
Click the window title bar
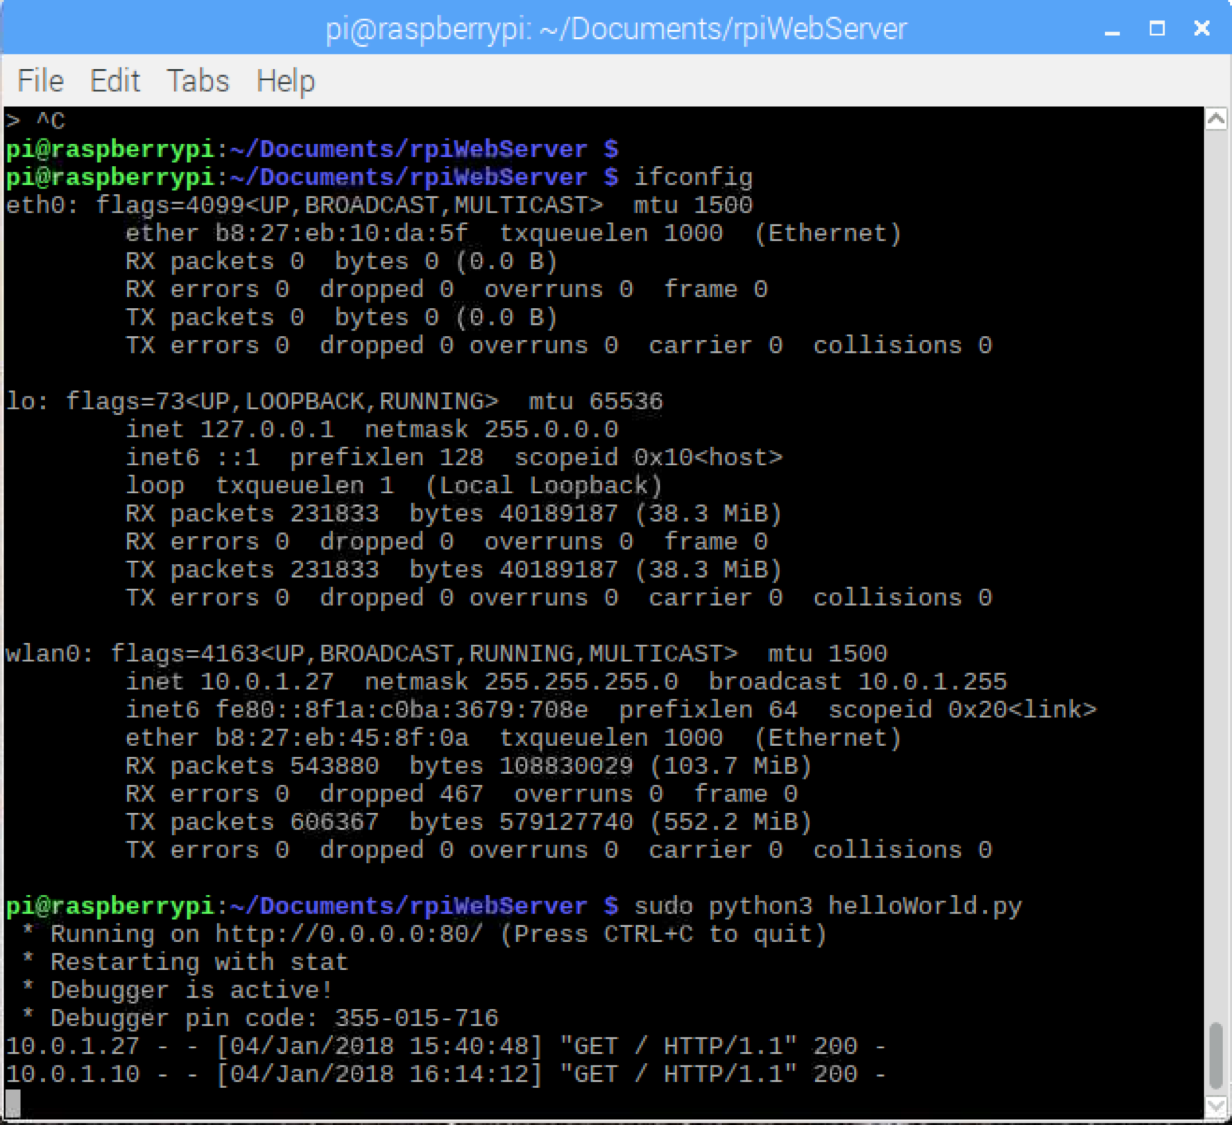[x=616, y=28]
